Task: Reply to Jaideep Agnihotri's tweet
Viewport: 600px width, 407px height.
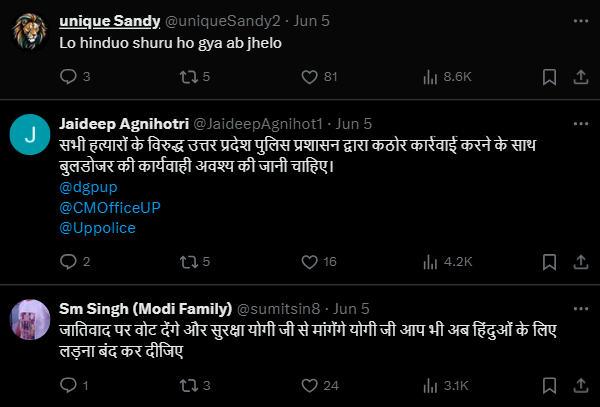Action: 69,262
